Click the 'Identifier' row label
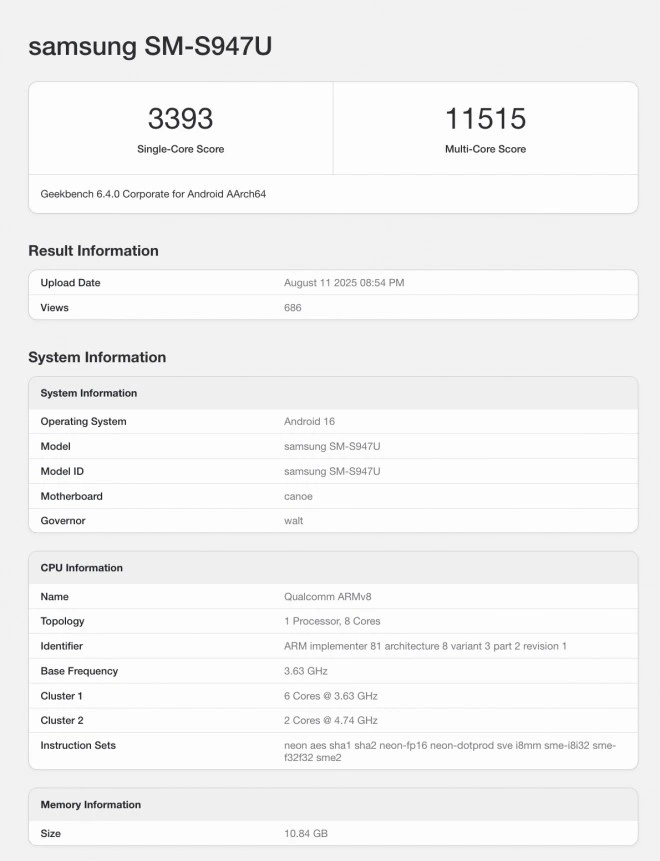 (61, 646)
